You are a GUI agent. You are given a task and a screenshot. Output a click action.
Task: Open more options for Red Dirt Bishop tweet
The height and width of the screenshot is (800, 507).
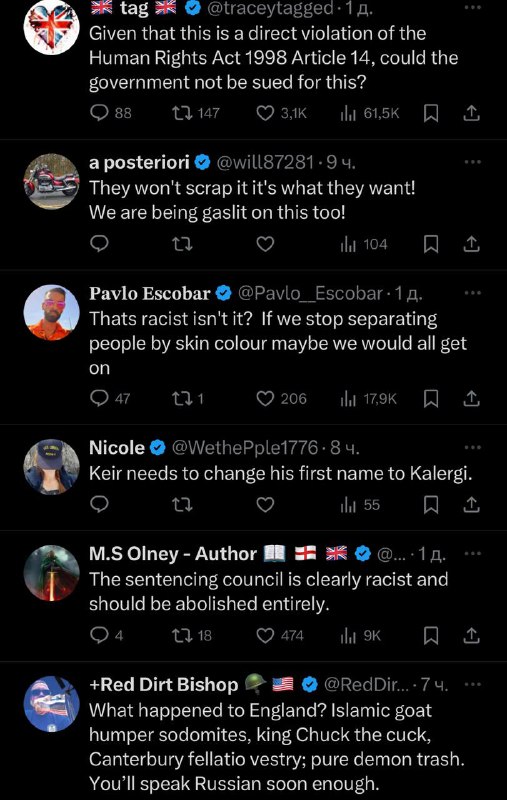click(x=472, y=684)
